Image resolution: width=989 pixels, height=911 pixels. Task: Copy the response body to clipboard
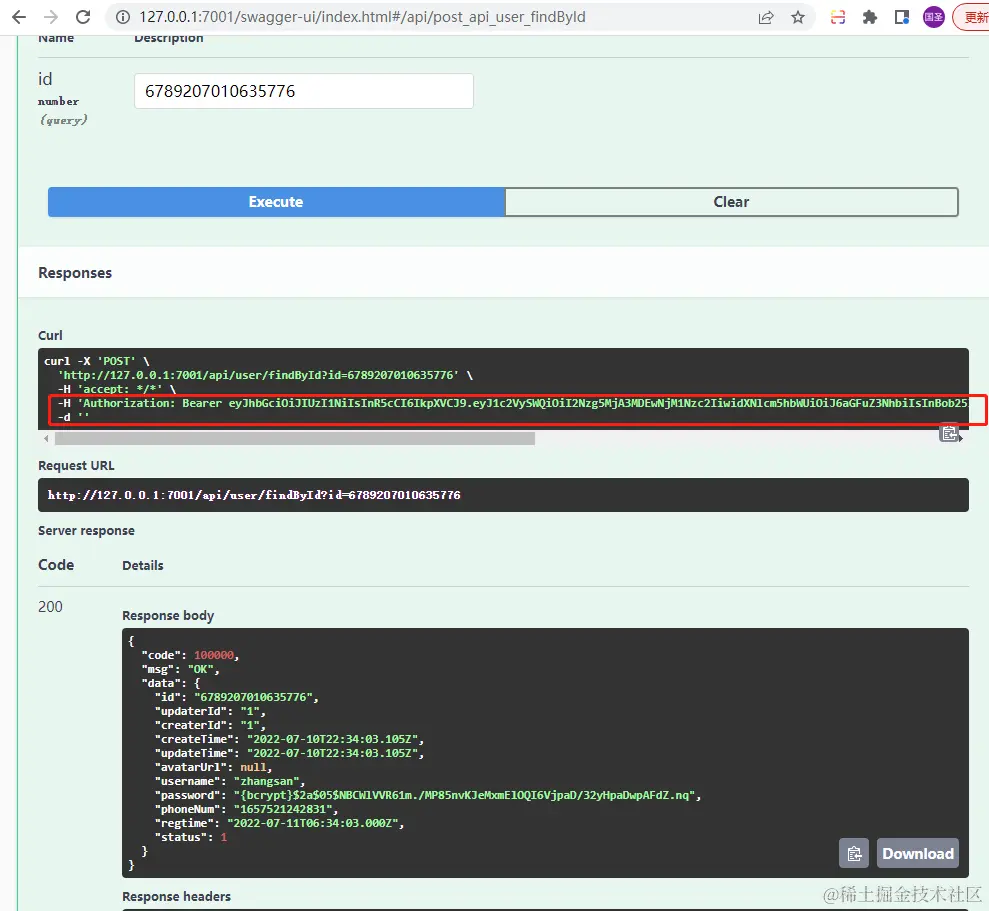pos(854,854)
